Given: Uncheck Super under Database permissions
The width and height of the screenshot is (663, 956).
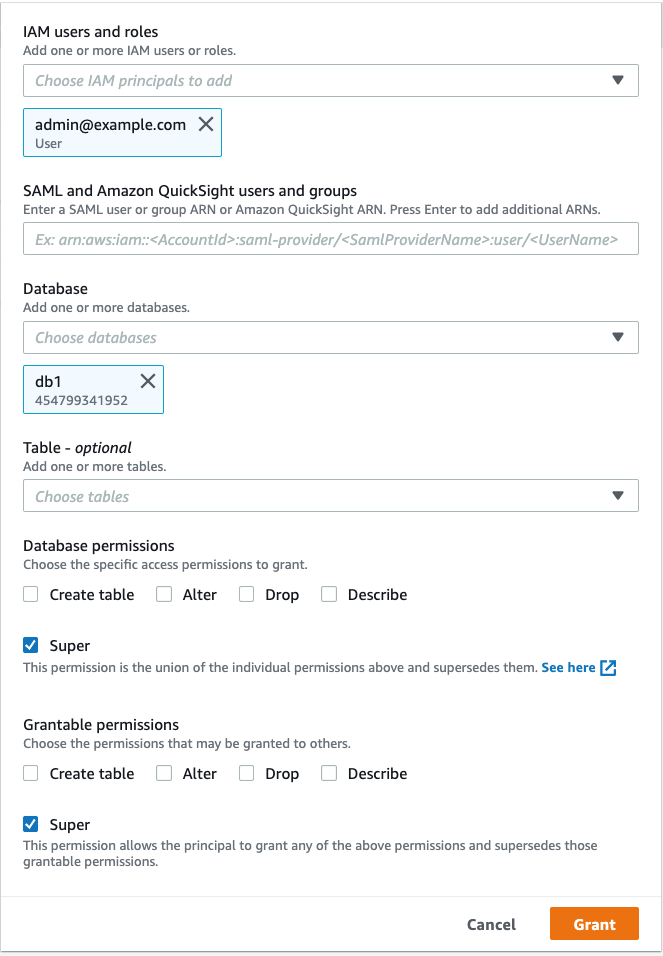Looking at the screenshot, I should pos(31,646).
